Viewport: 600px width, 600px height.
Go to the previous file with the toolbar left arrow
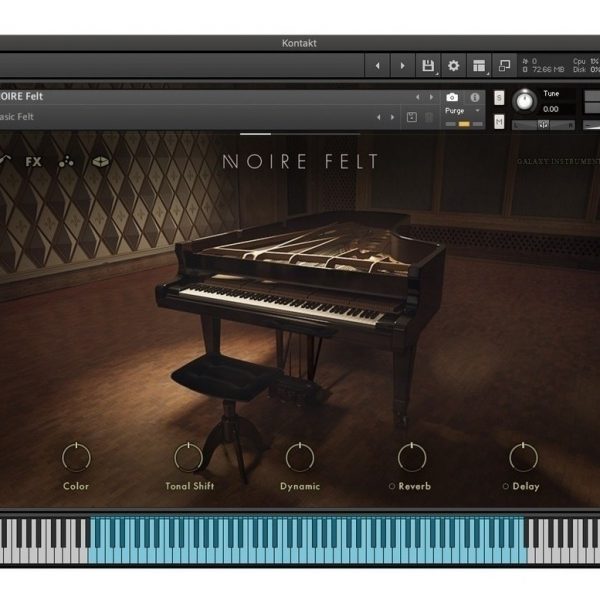(377, 66)
